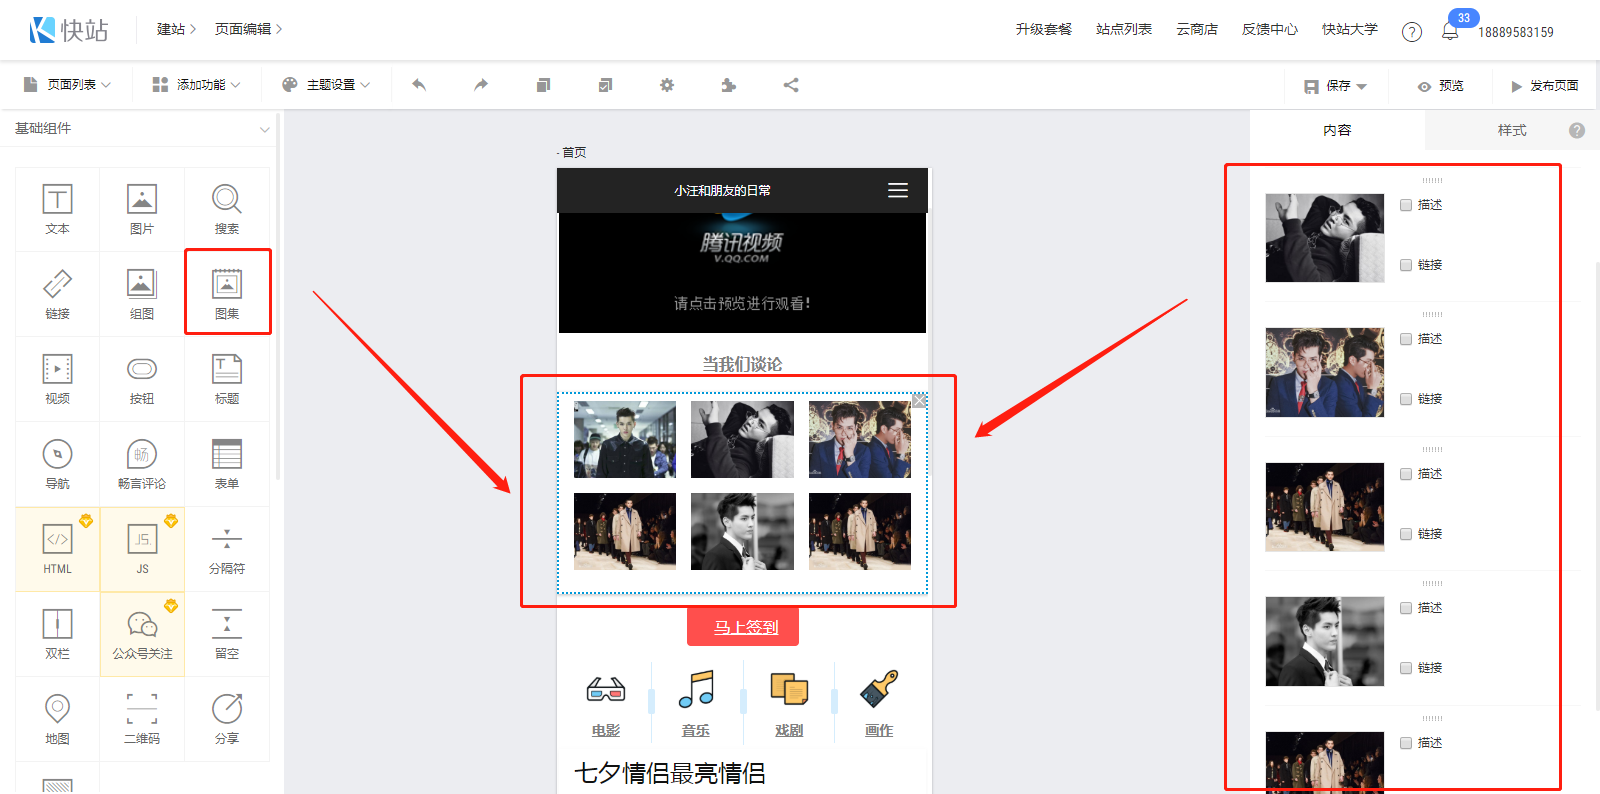Select the 文本 text component
This screenshot has height=794, width=1600.
pyautogui.click(x=57, y=208)
